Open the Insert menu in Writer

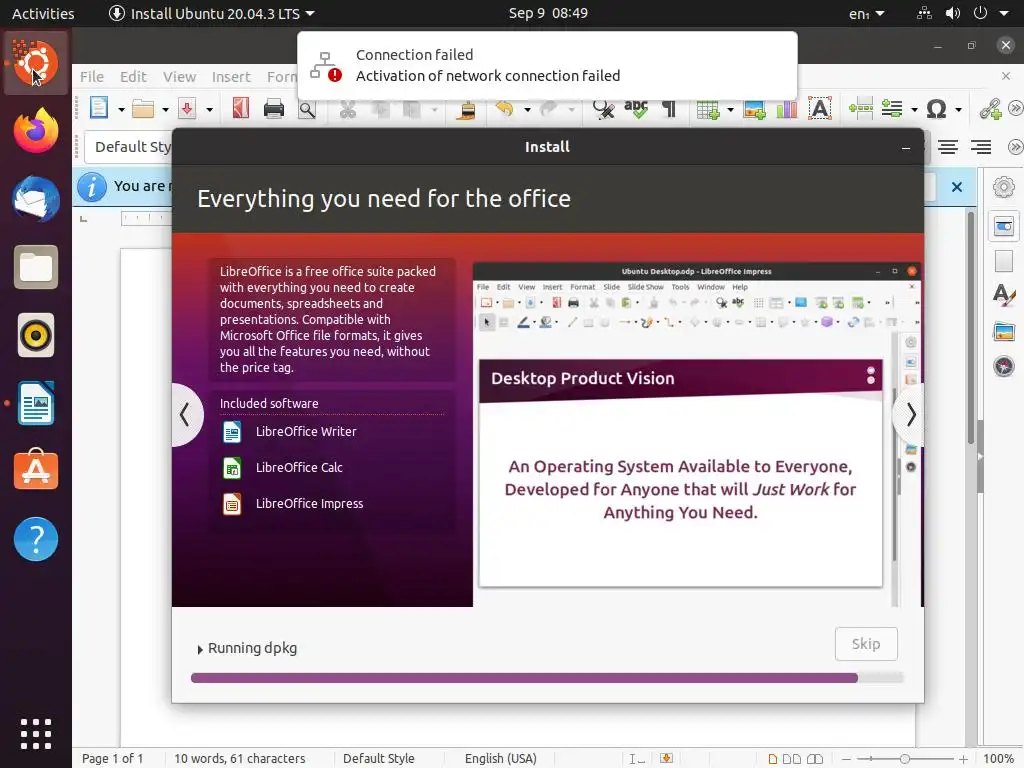tap(231, 76)
